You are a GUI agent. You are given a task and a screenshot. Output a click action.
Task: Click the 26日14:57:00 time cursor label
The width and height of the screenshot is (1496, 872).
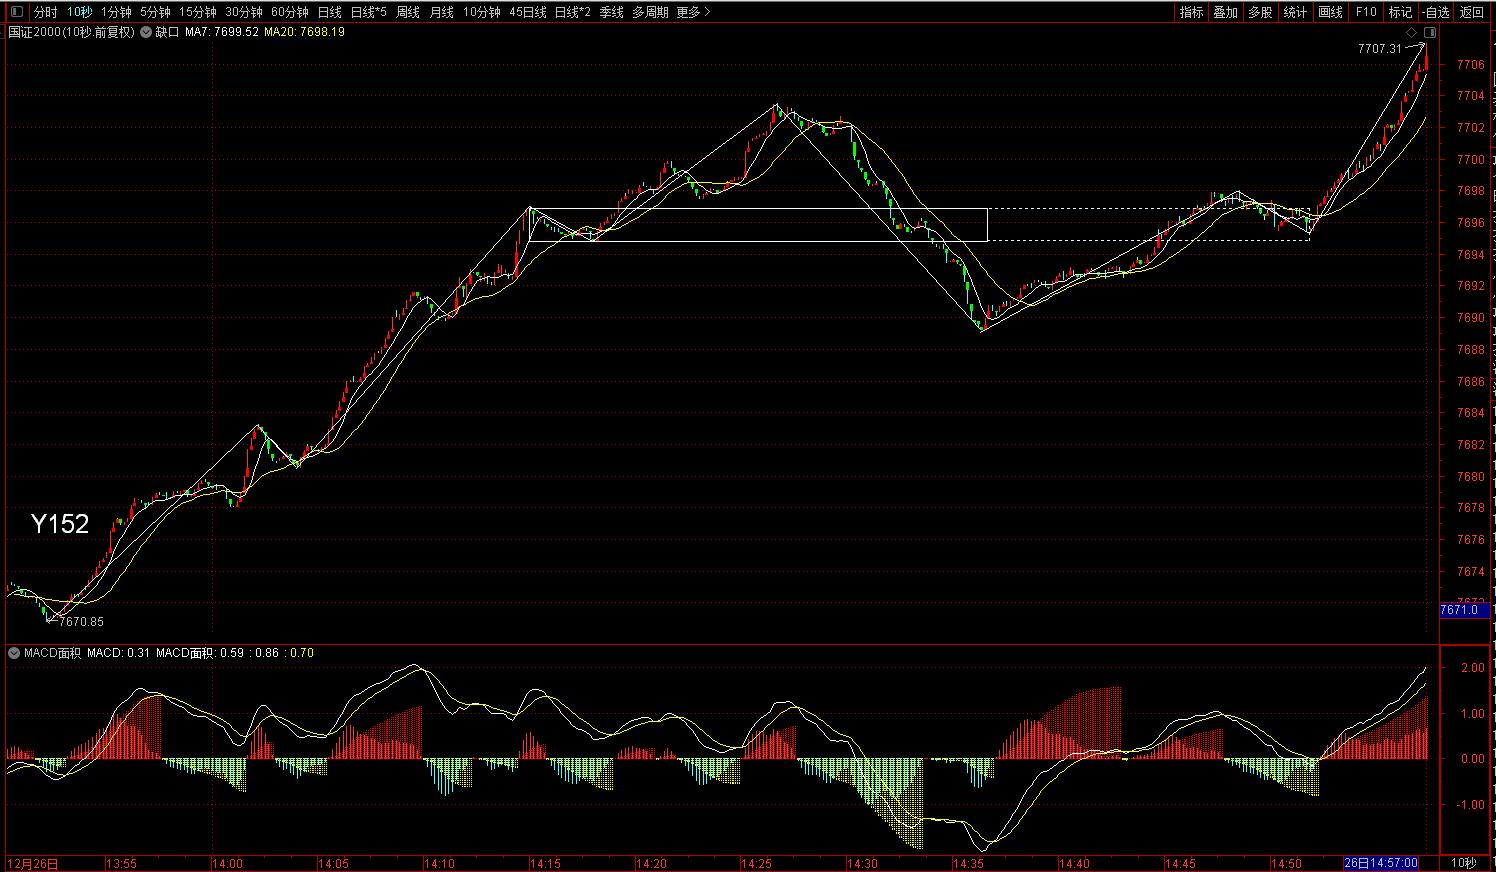click(x=1381, y=863)
